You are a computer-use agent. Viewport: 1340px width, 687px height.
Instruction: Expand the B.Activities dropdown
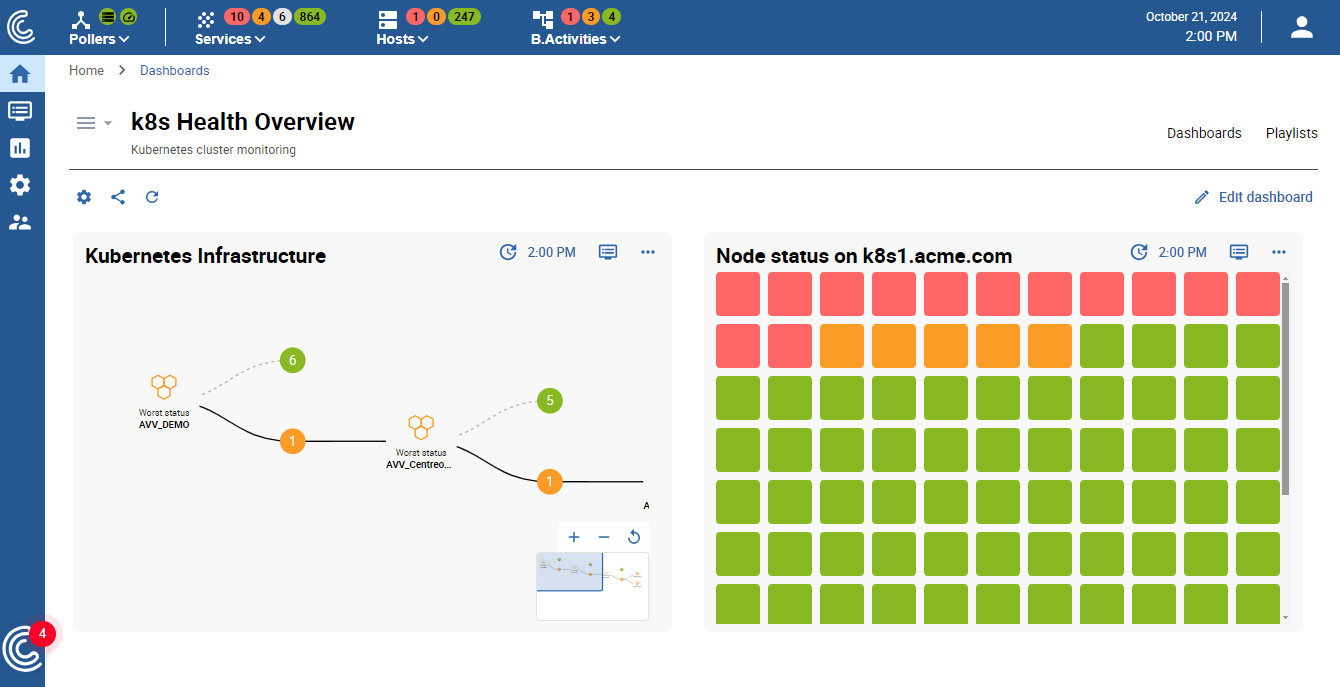coord(575,39)
